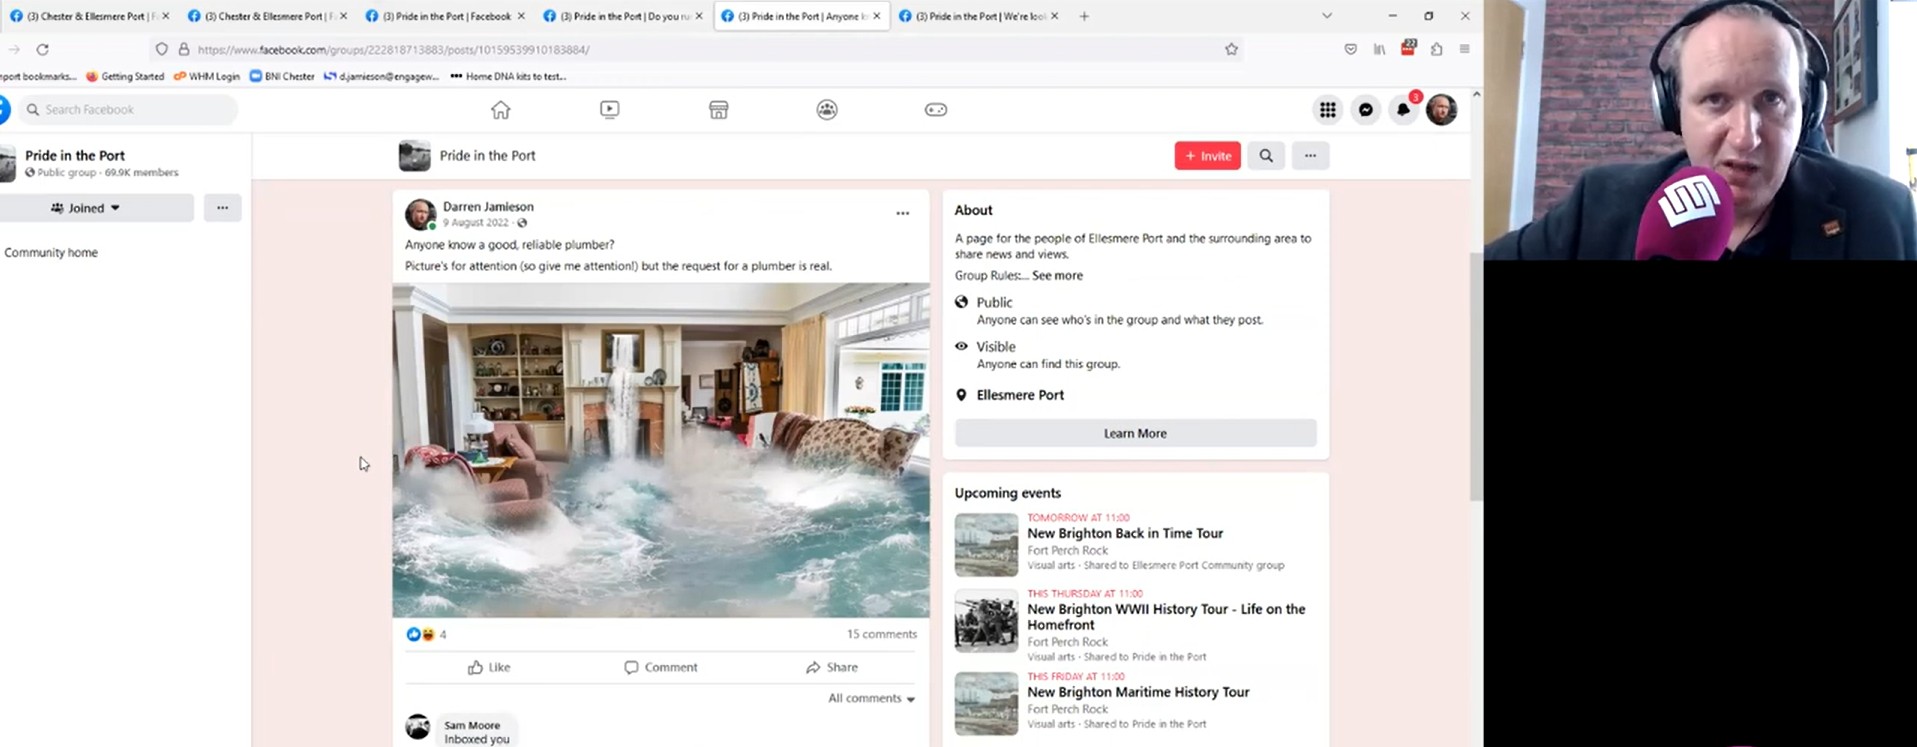The width and height of the screenshot is (1917, 747).
Task: Click the Back in Time Tour thumbnail
Action: pyautogui.click(x=986, y=545)
